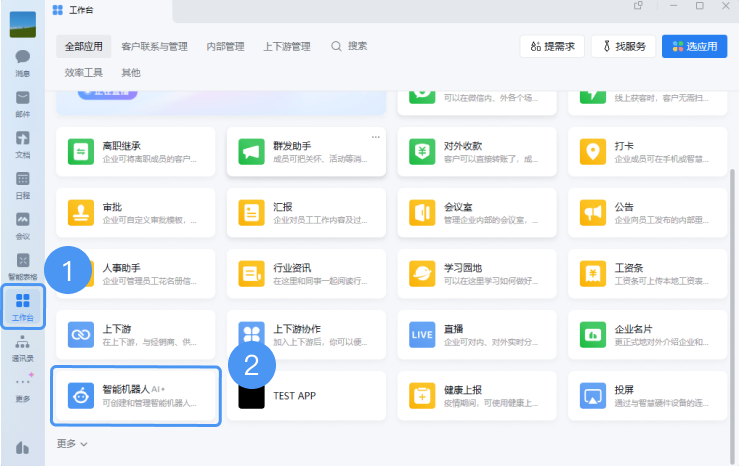
Task: Expand 更多 in the left sidebar
Action: (x=22, y=387)
